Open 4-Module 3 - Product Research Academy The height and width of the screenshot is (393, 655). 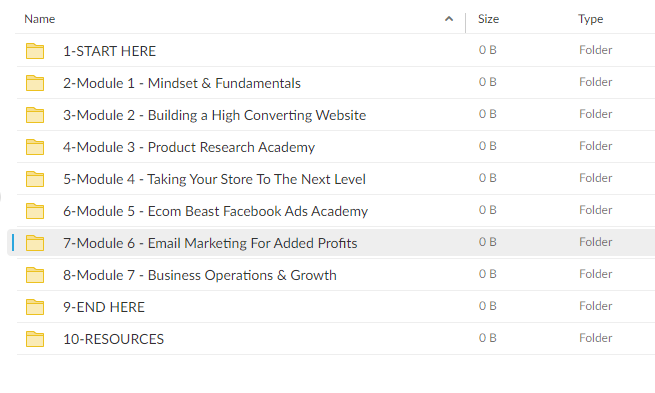click(x=189, y=147)
